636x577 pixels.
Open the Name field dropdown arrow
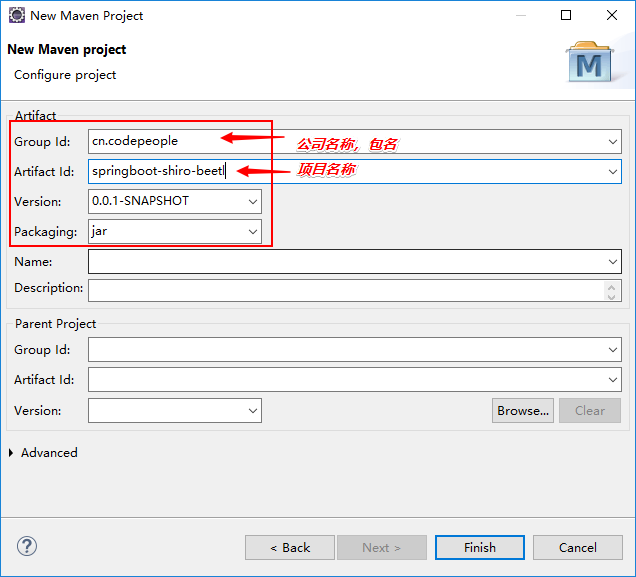coord(612,262)
